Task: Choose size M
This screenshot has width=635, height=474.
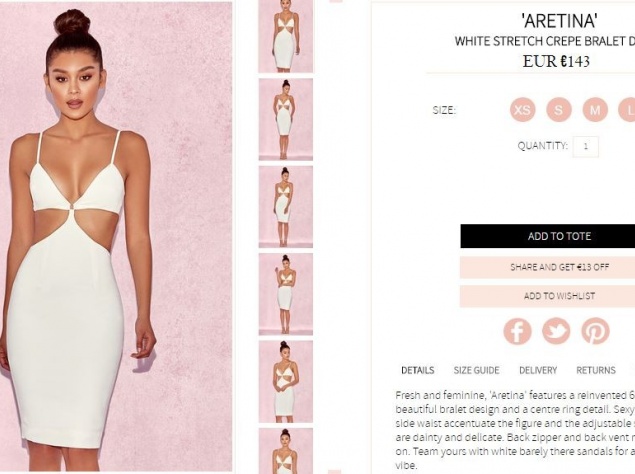Action: pyautogui.click(x=595, y=110)
